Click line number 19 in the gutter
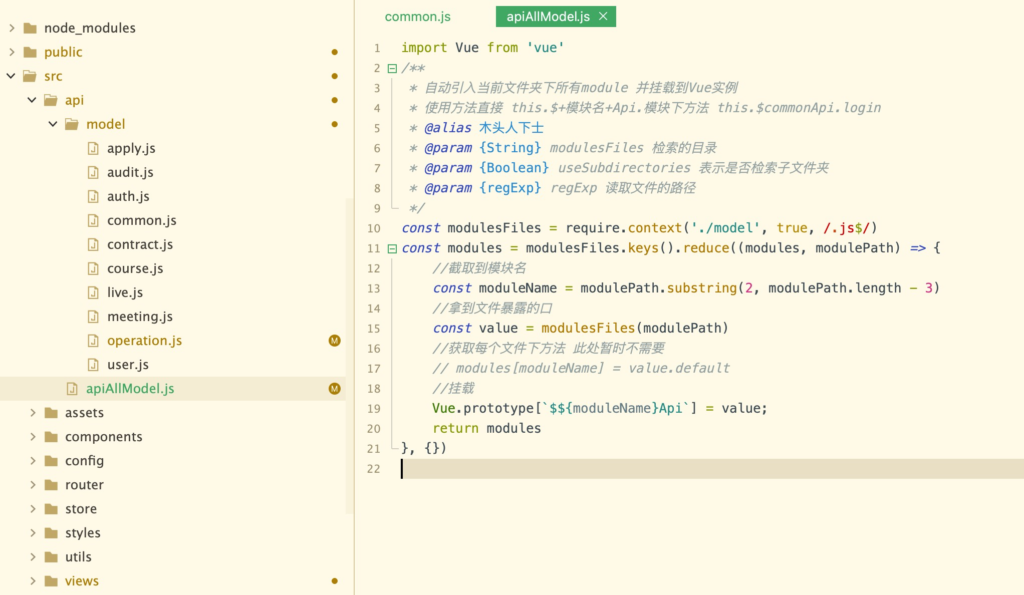Image resolution: width=1024 pixels, height=595 pixels. coord(374,409)
